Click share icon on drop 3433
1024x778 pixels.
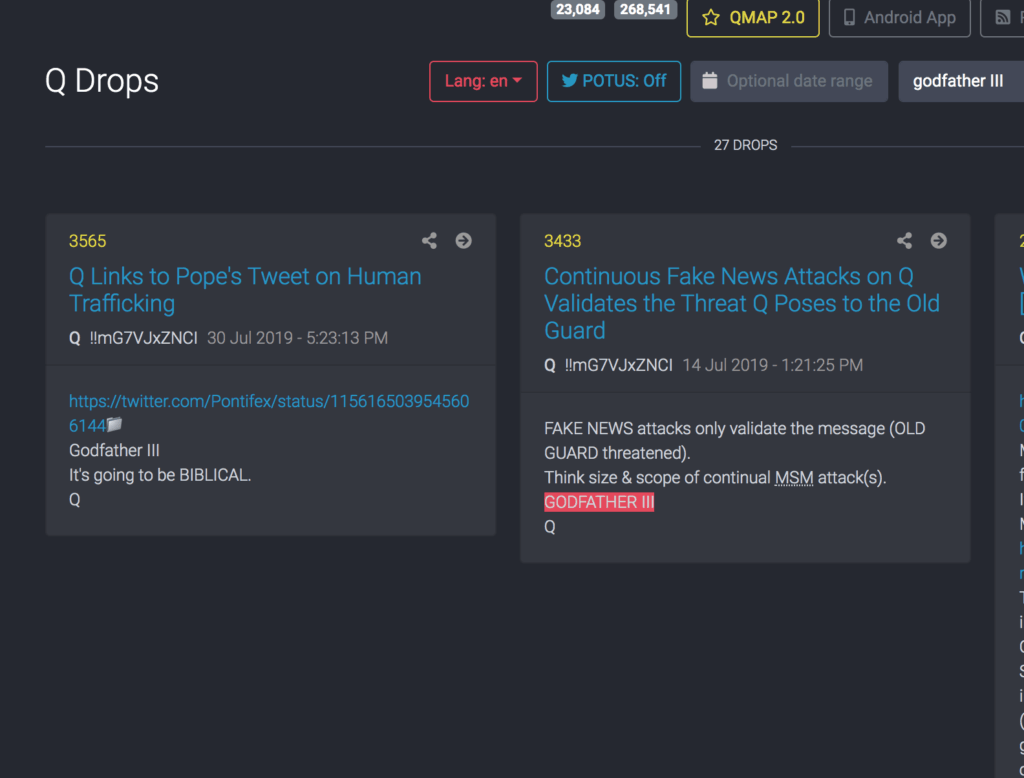pos(904,241)
